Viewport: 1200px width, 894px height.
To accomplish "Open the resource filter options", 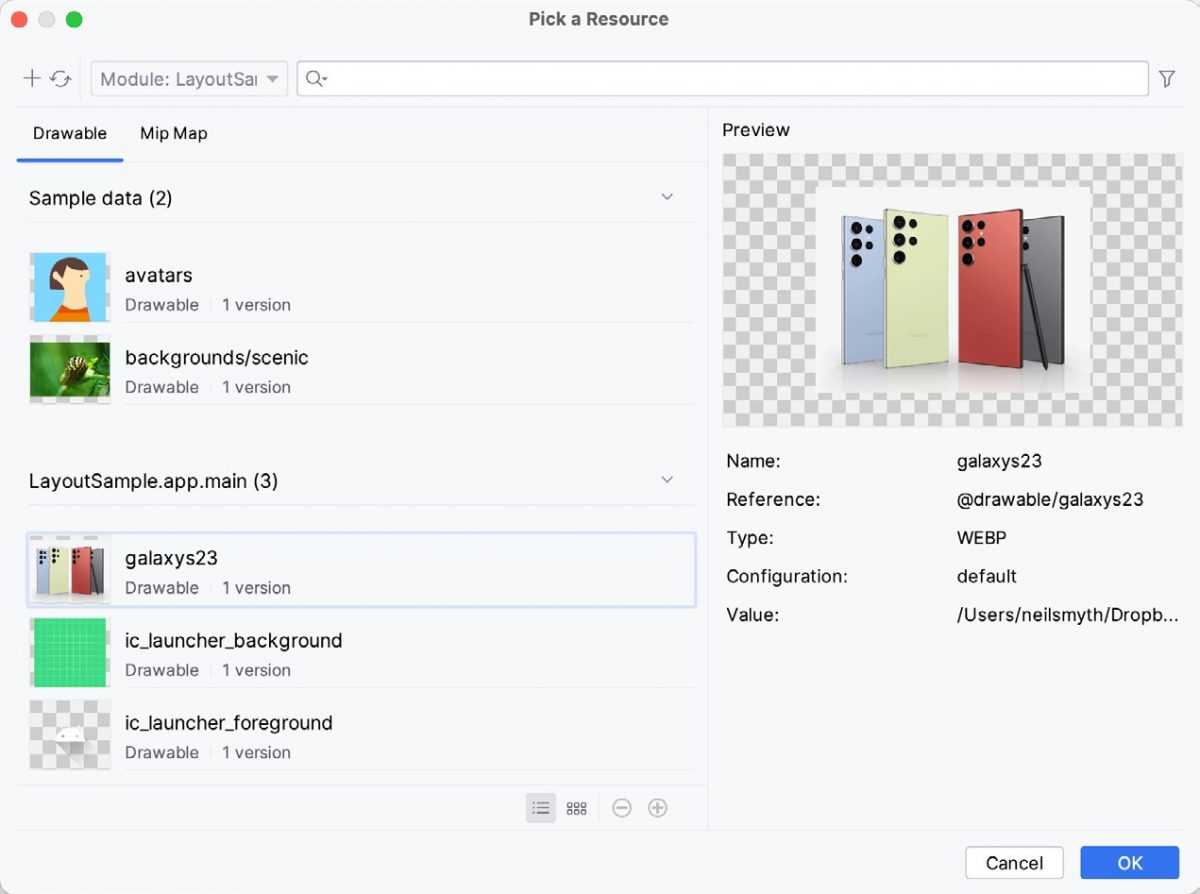I will click(x=1167, y=78).
